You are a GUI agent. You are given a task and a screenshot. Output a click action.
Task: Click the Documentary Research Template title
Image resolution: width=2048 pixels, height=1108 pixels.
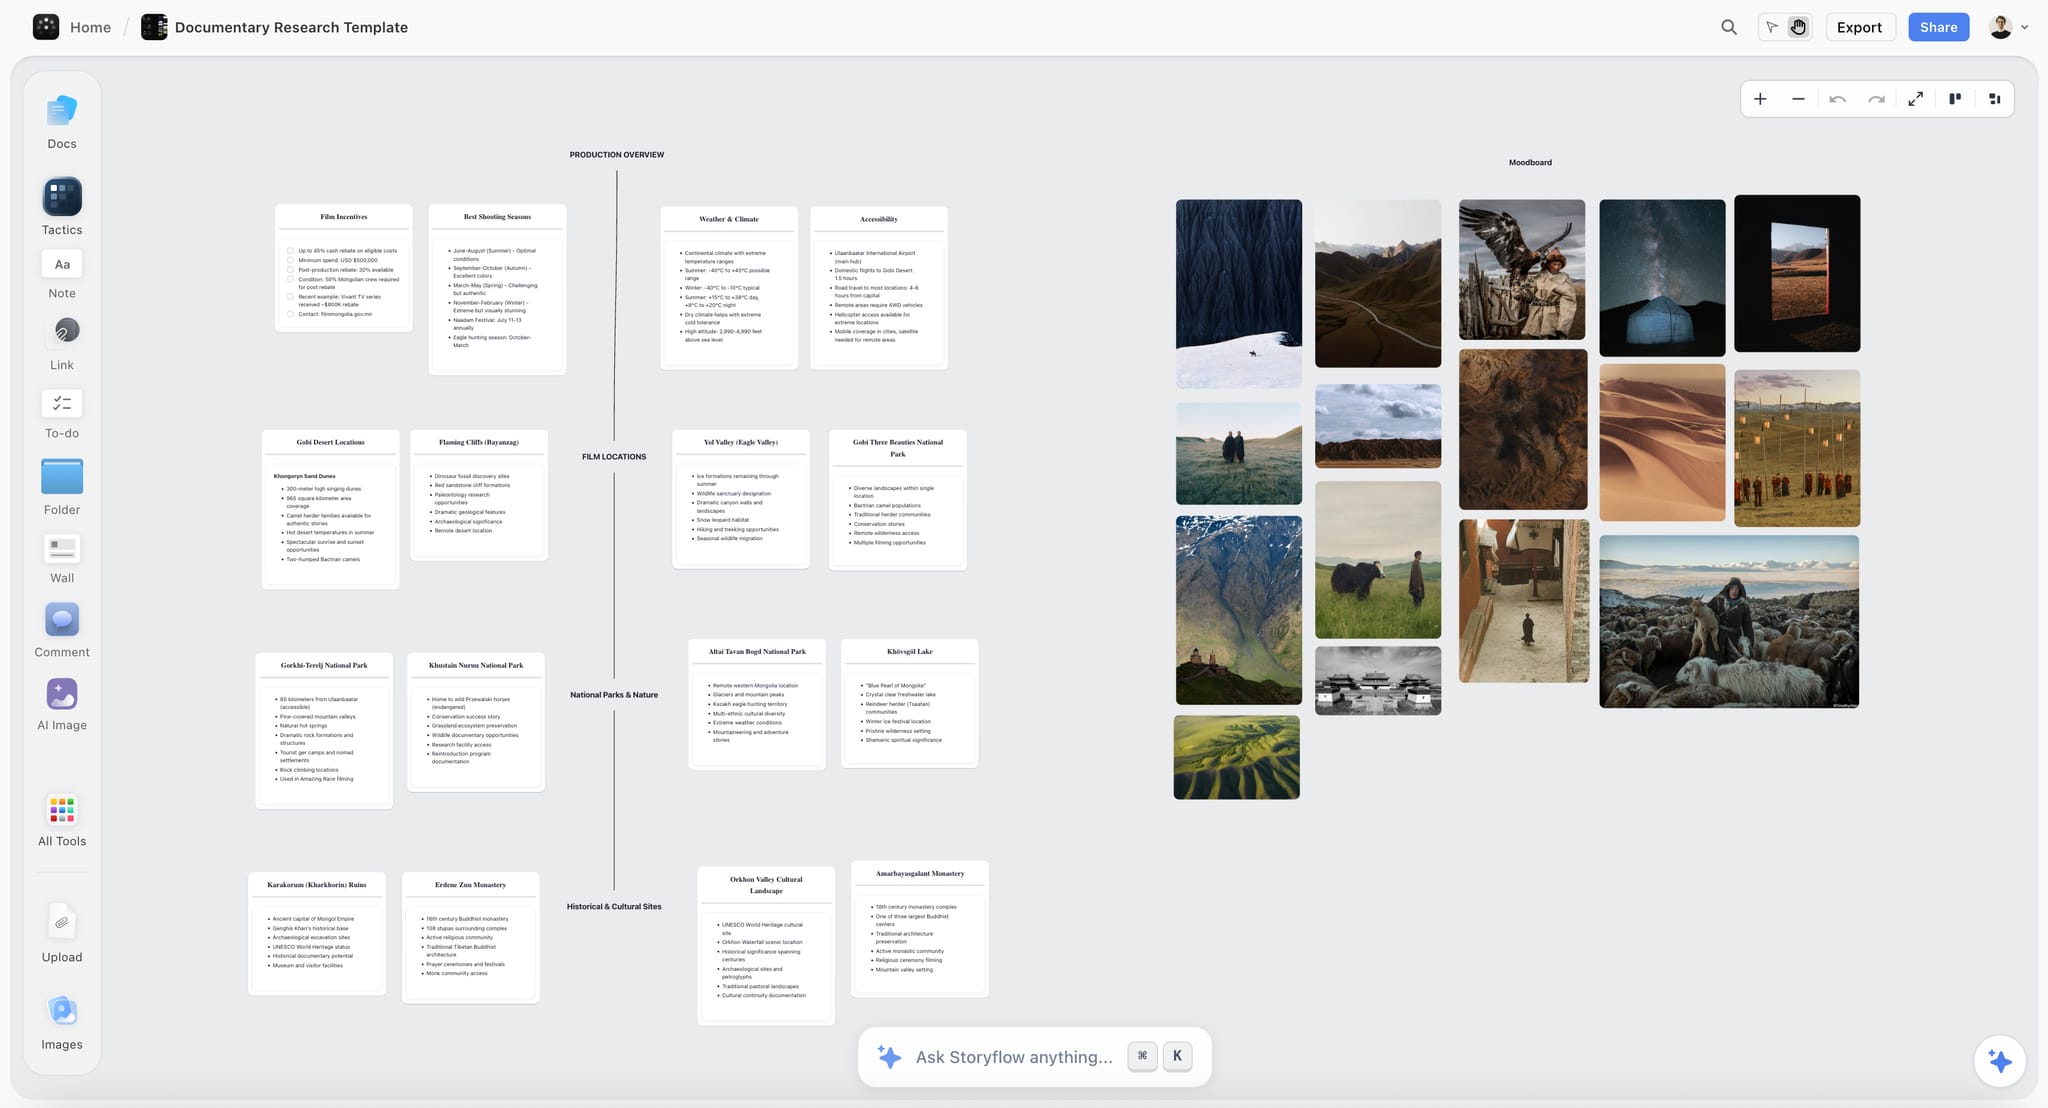click(x=291, y=27)
